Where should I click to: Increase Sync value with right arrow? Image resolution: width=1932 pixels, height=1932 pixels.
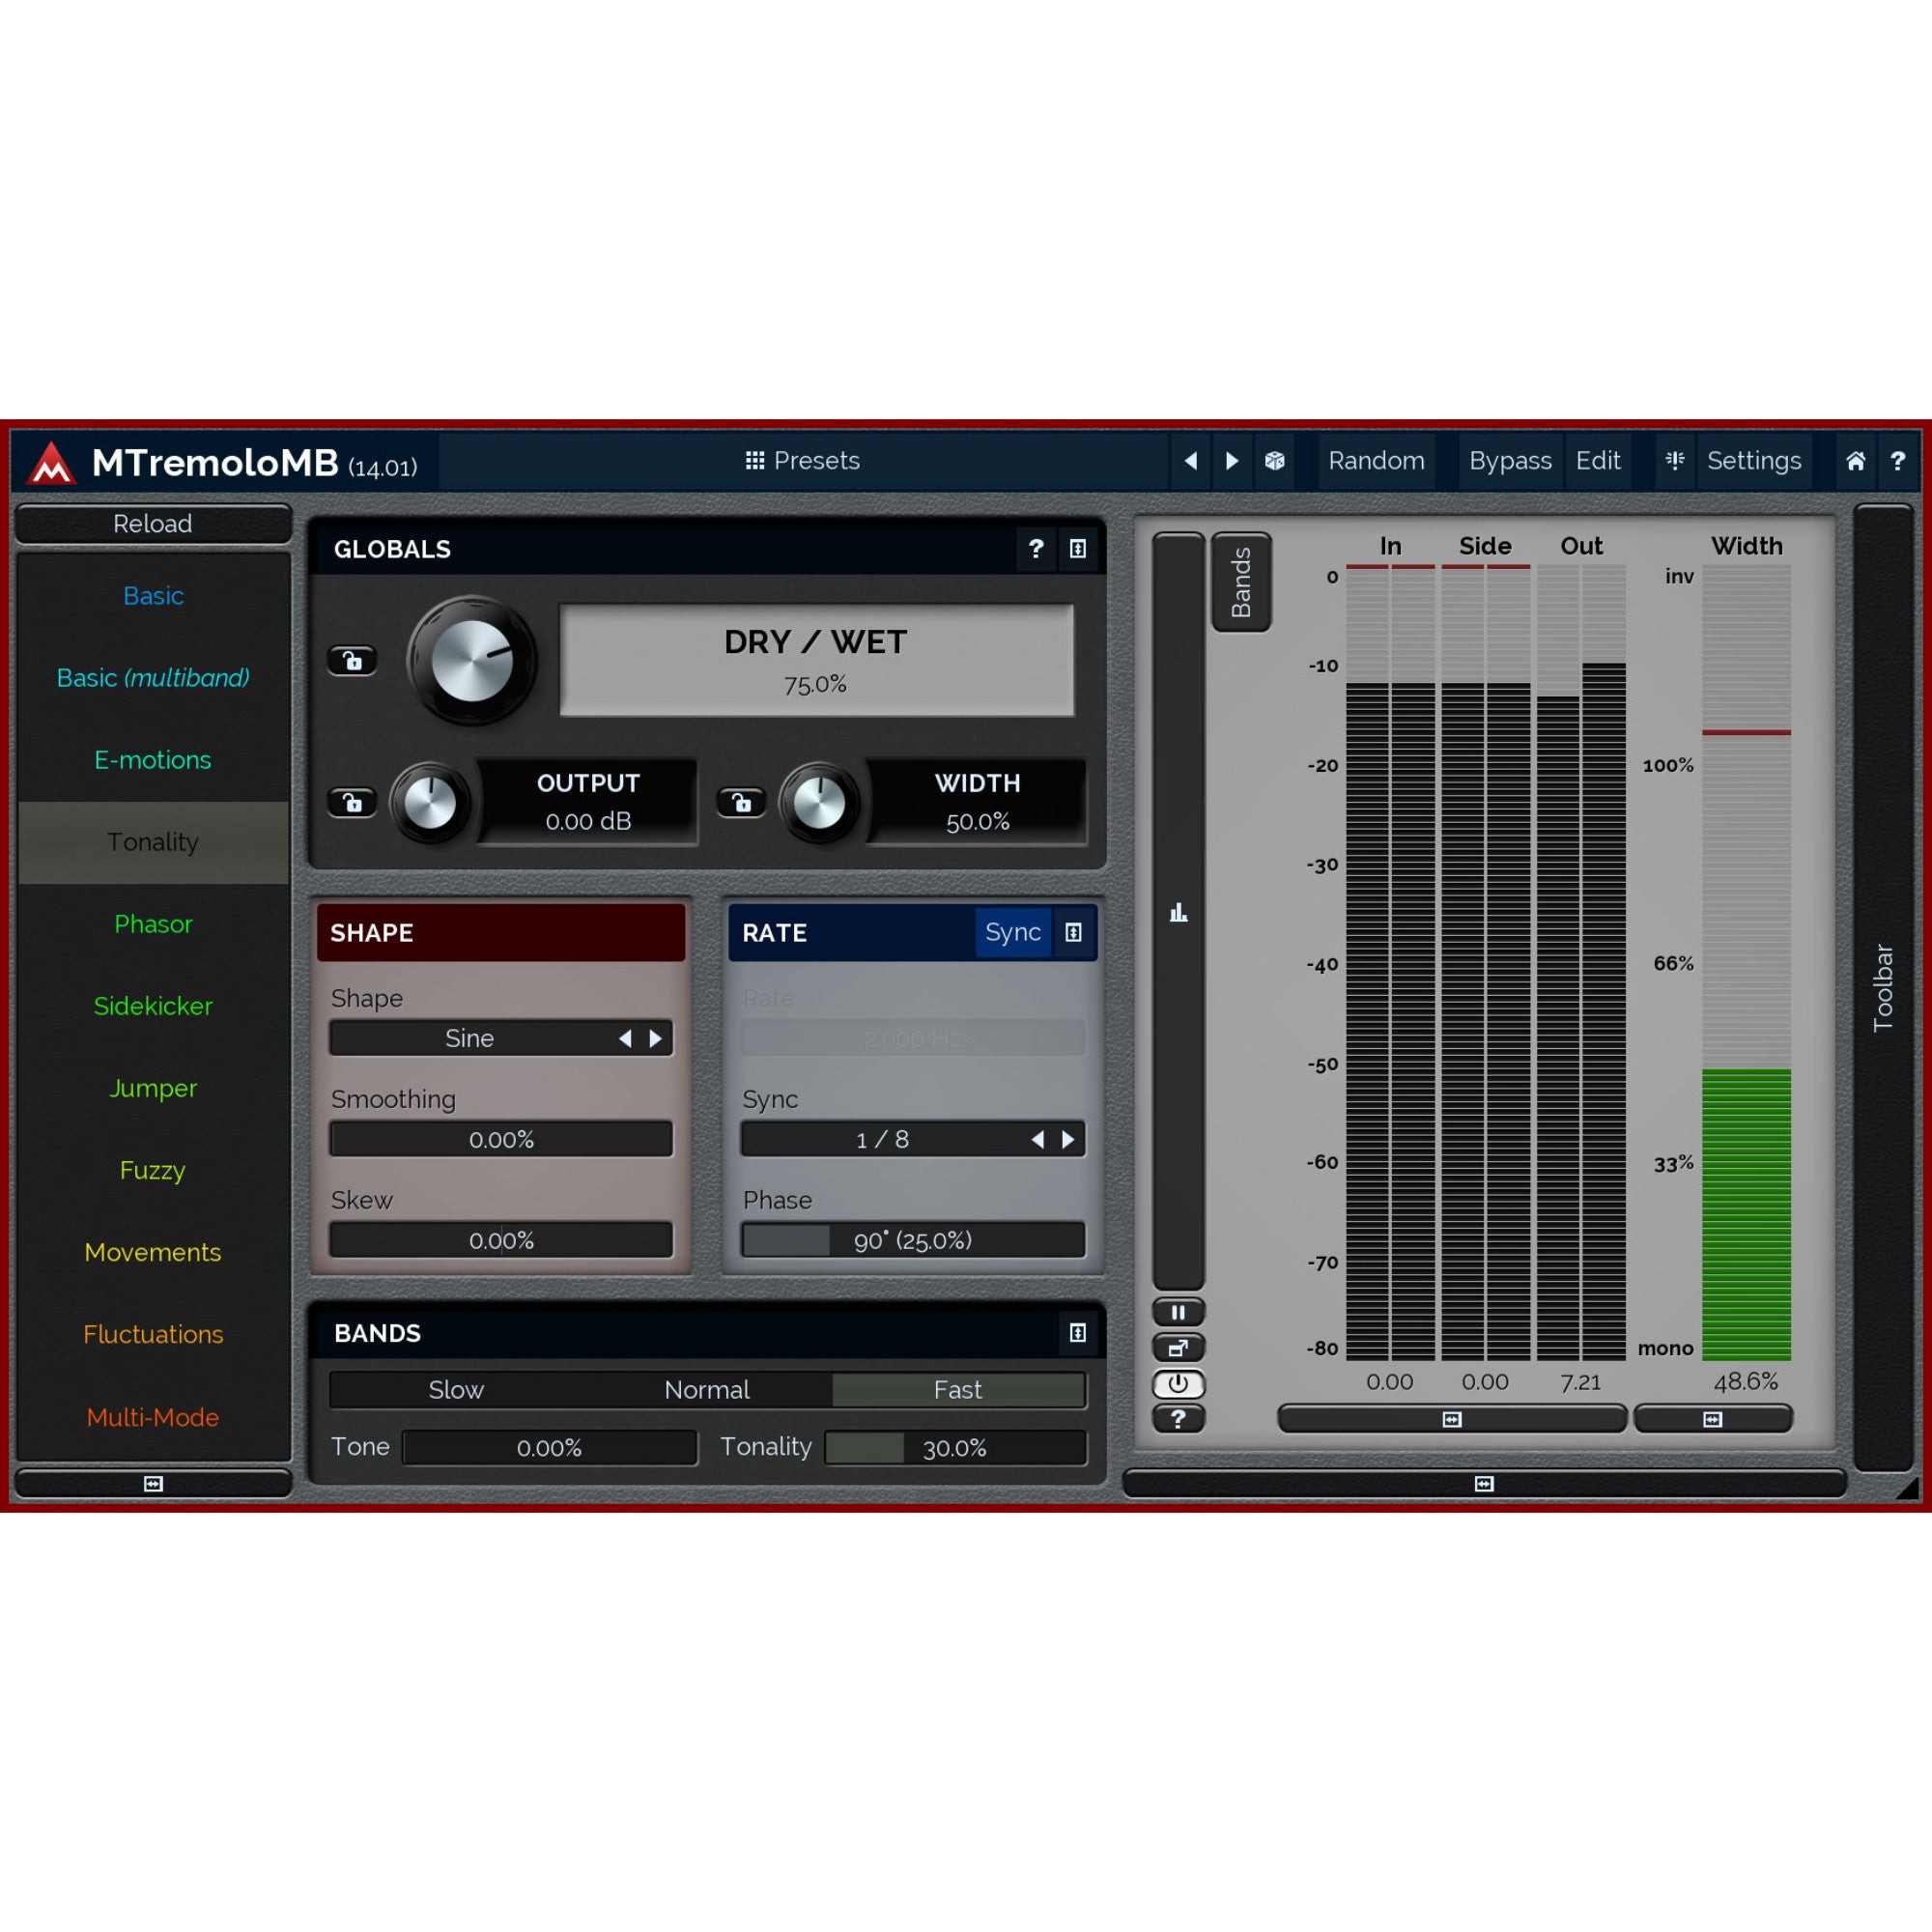pos(1068,1140)
